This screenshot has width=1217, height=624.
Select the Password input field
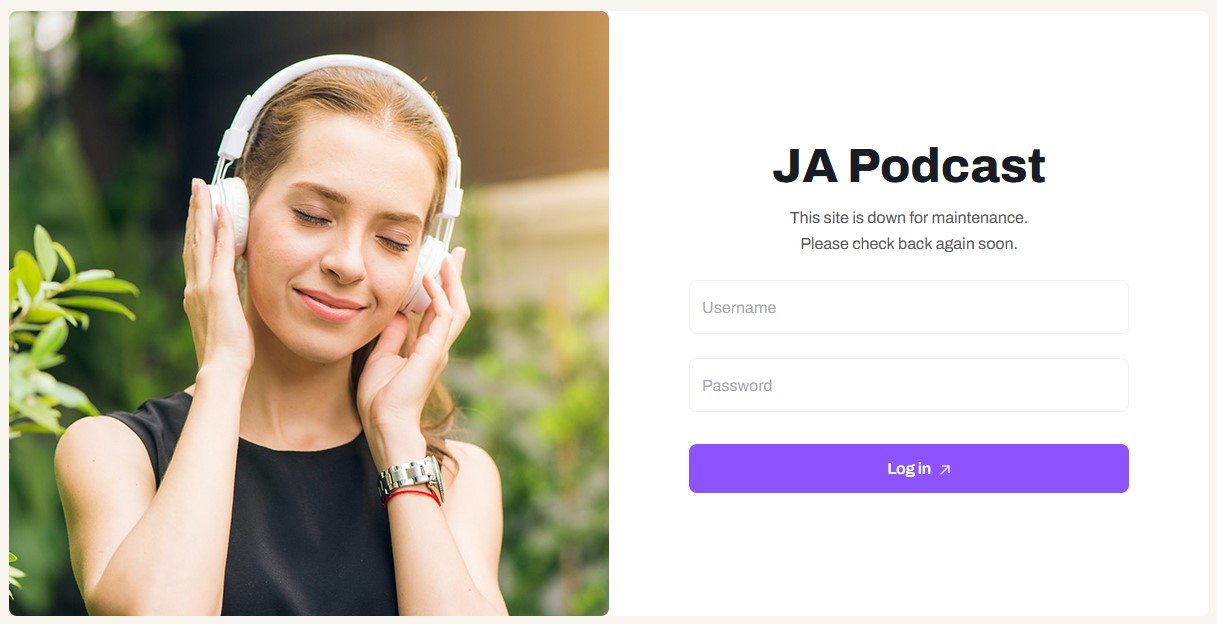point(908,385)
